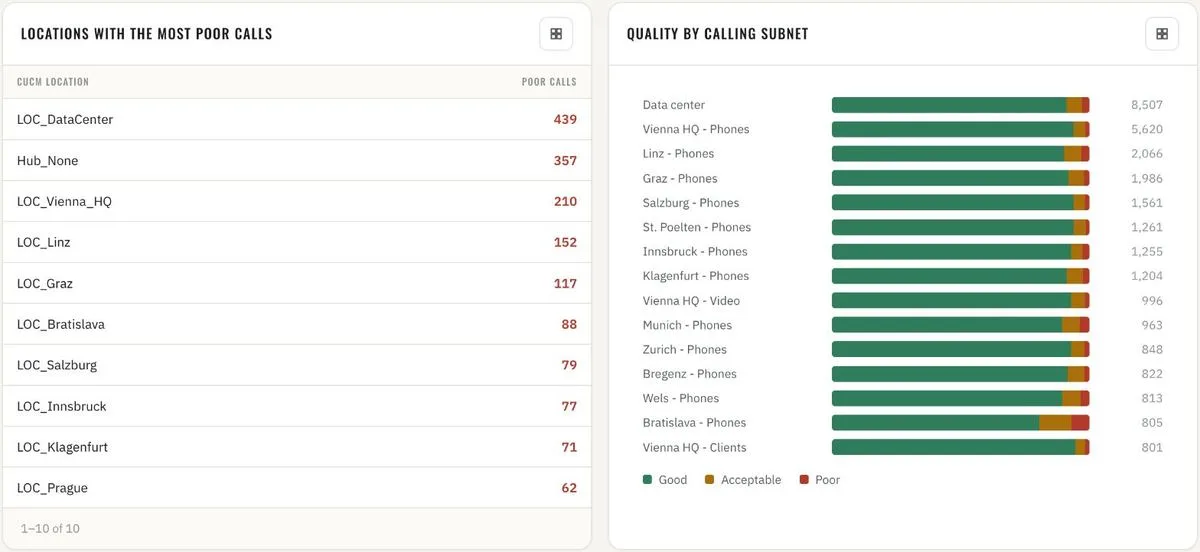Click the Linz - Phones quality bar
Image resolution: width=1200 pixels, height=552 pixels.
coord(960,154)
